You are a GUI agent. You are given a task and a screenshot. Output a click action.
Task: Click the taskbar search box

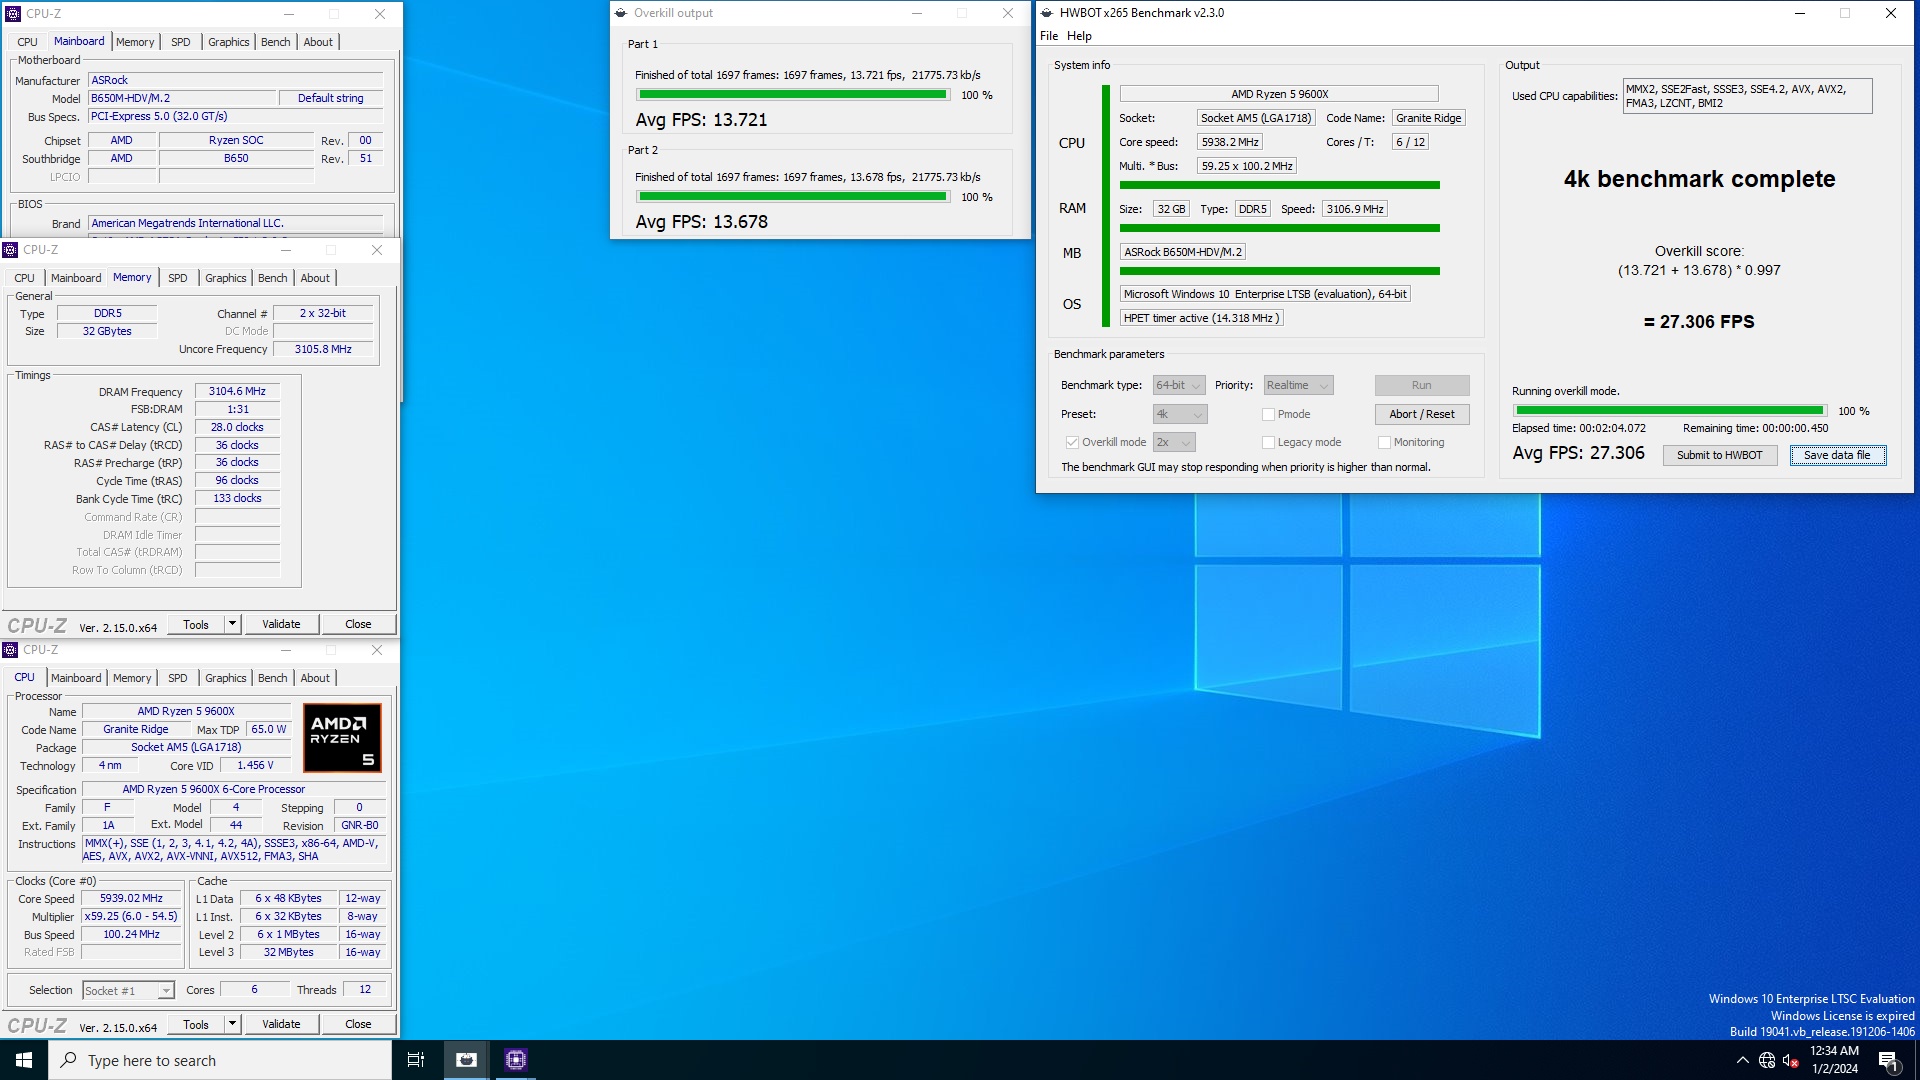click(x=220, y=1060)
